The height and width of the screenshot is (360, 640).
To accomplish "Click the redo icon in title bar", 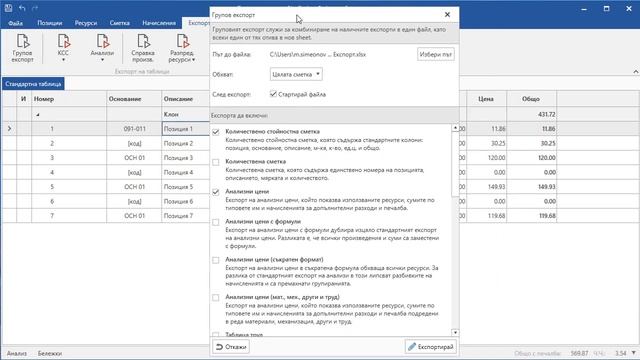I will tap(35, 8).
